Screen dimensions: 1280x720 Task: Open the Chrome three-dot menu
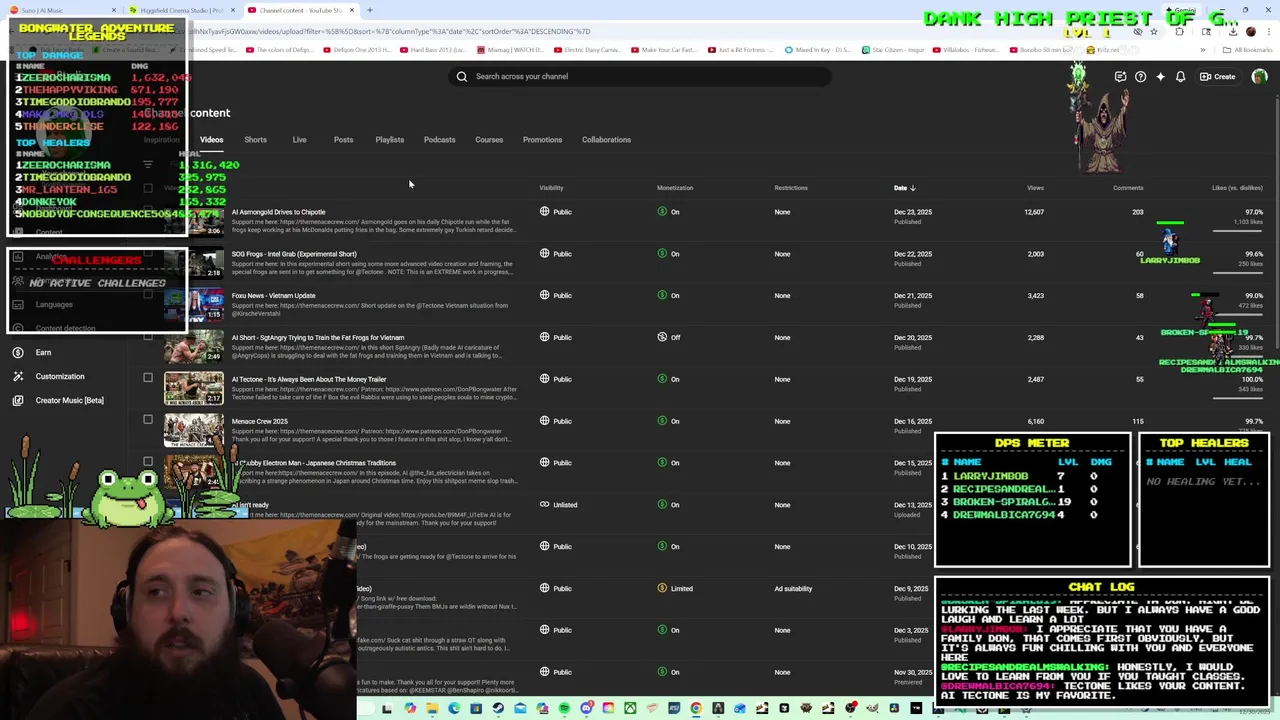(x=1269, y=32)
